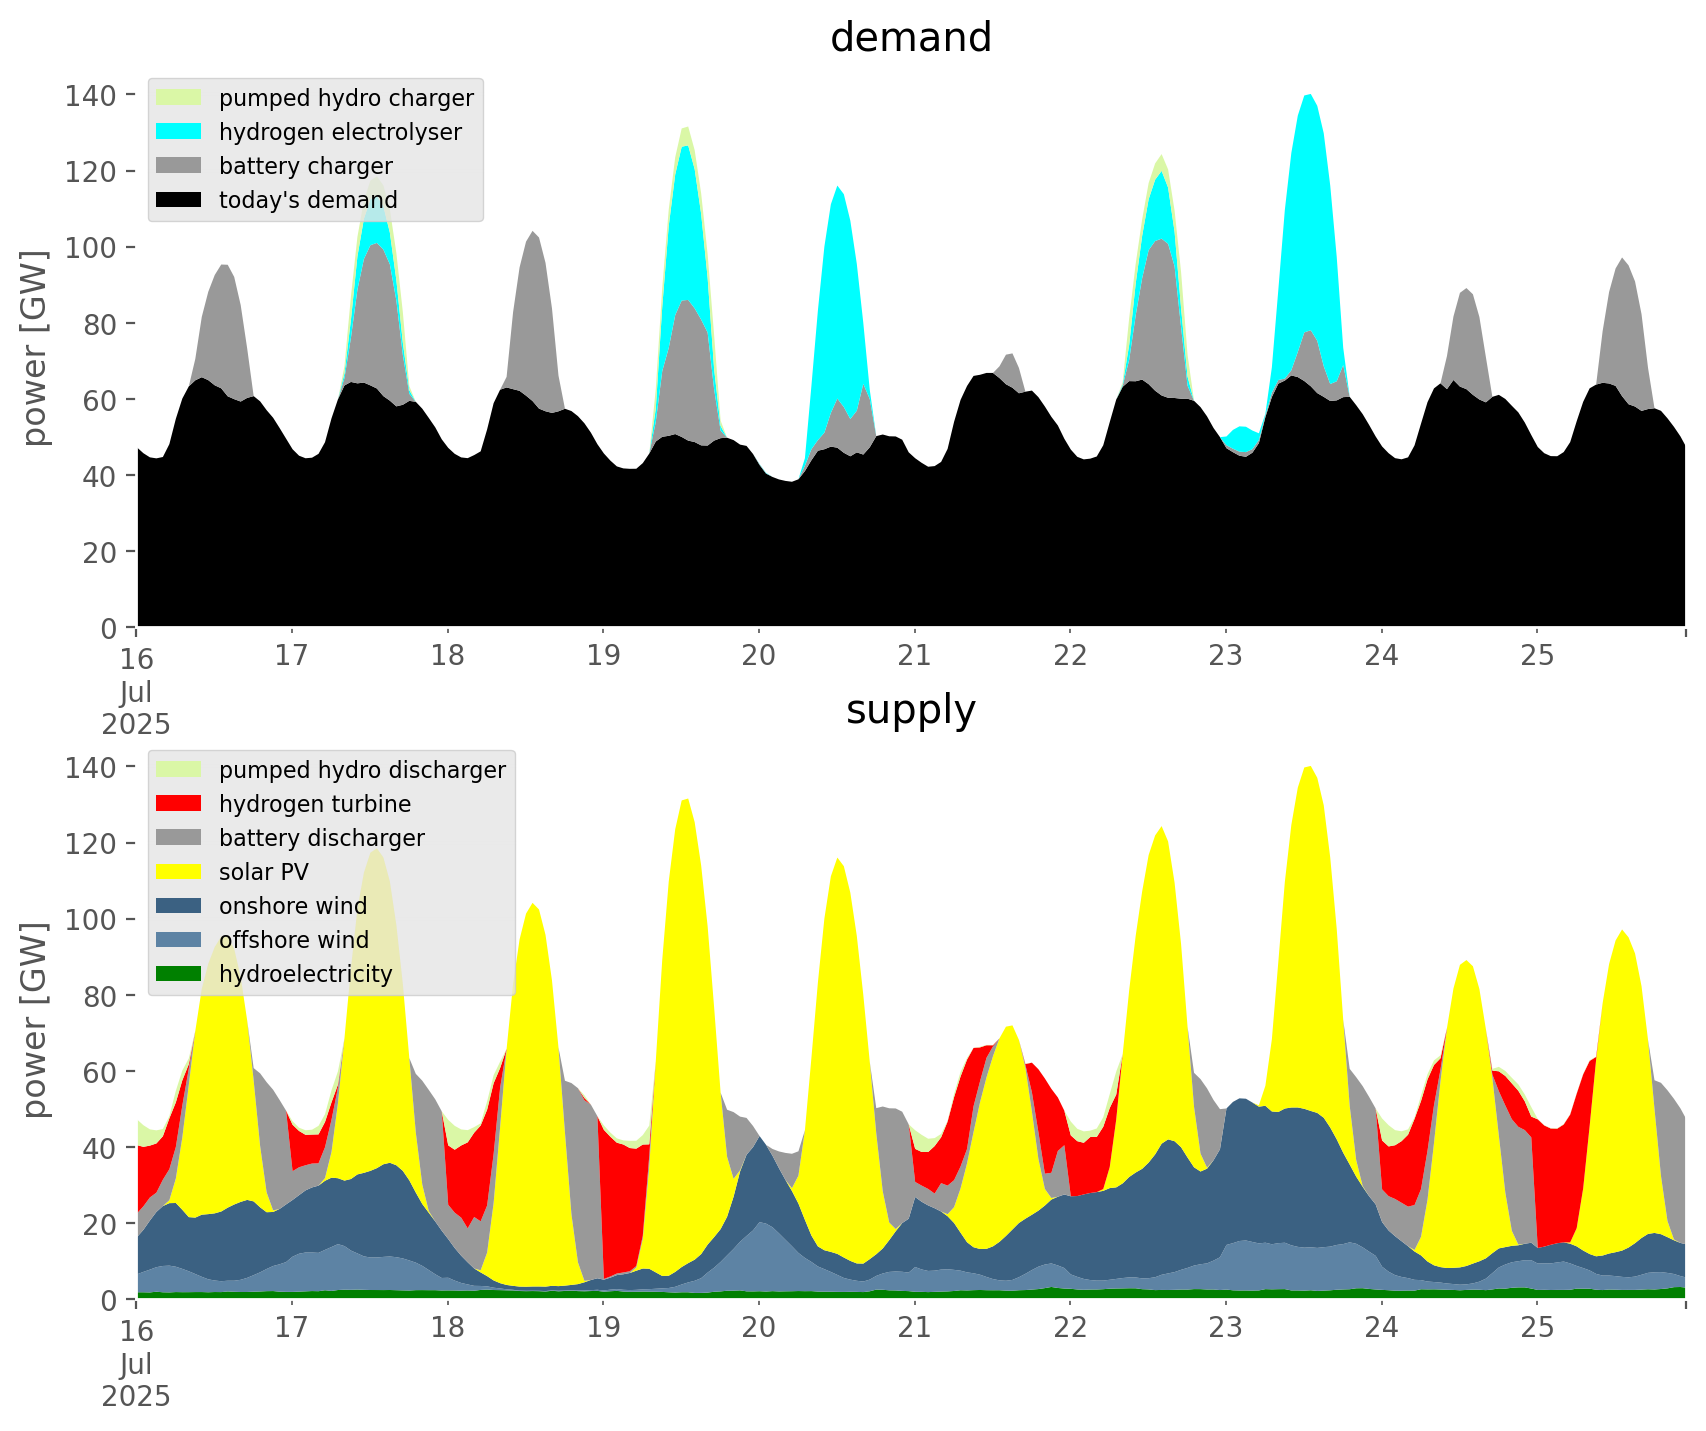
Task: Click the "solar PV" legend text
Action: click(x=264, y=872)
